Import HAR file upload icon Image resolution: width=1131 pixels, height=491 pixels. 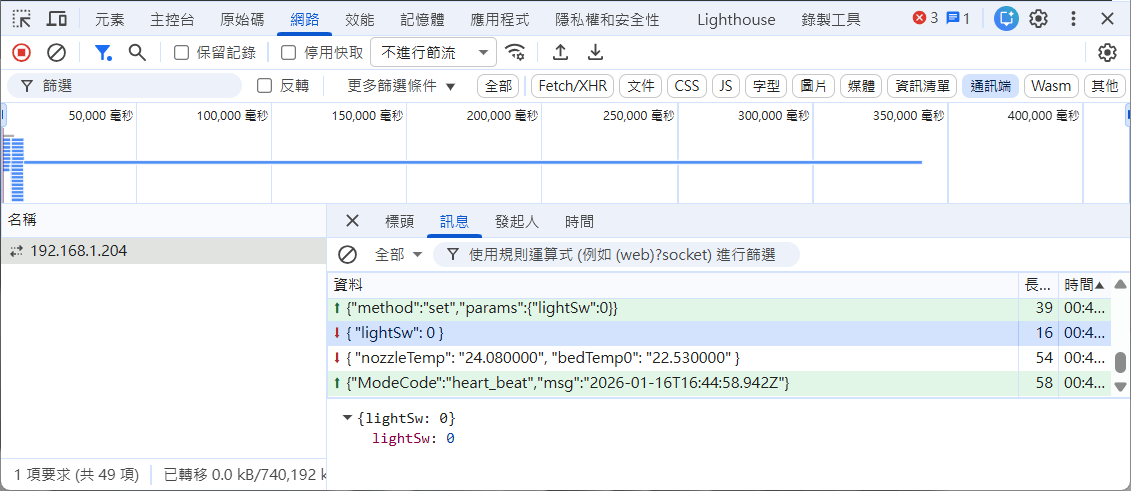pyautogui.click(x=560, y=52)
